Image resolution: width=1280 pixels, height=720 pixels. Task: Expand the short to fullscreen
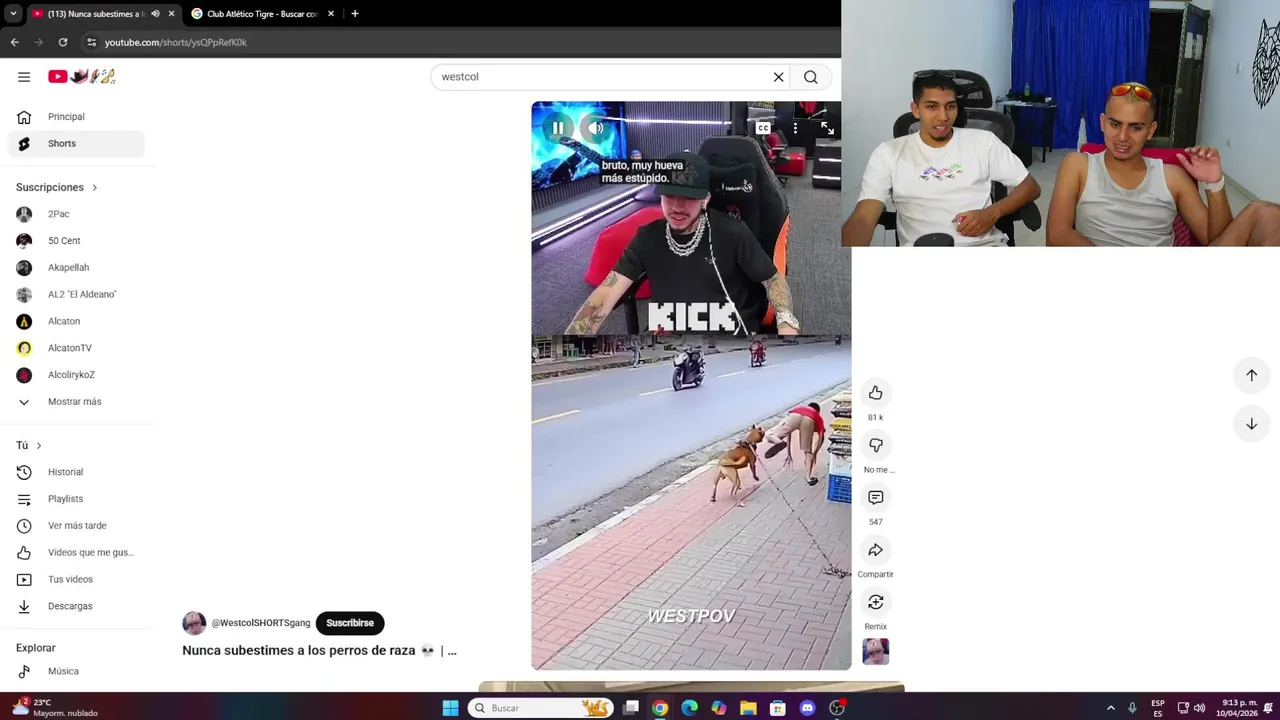tap(827, 128)
